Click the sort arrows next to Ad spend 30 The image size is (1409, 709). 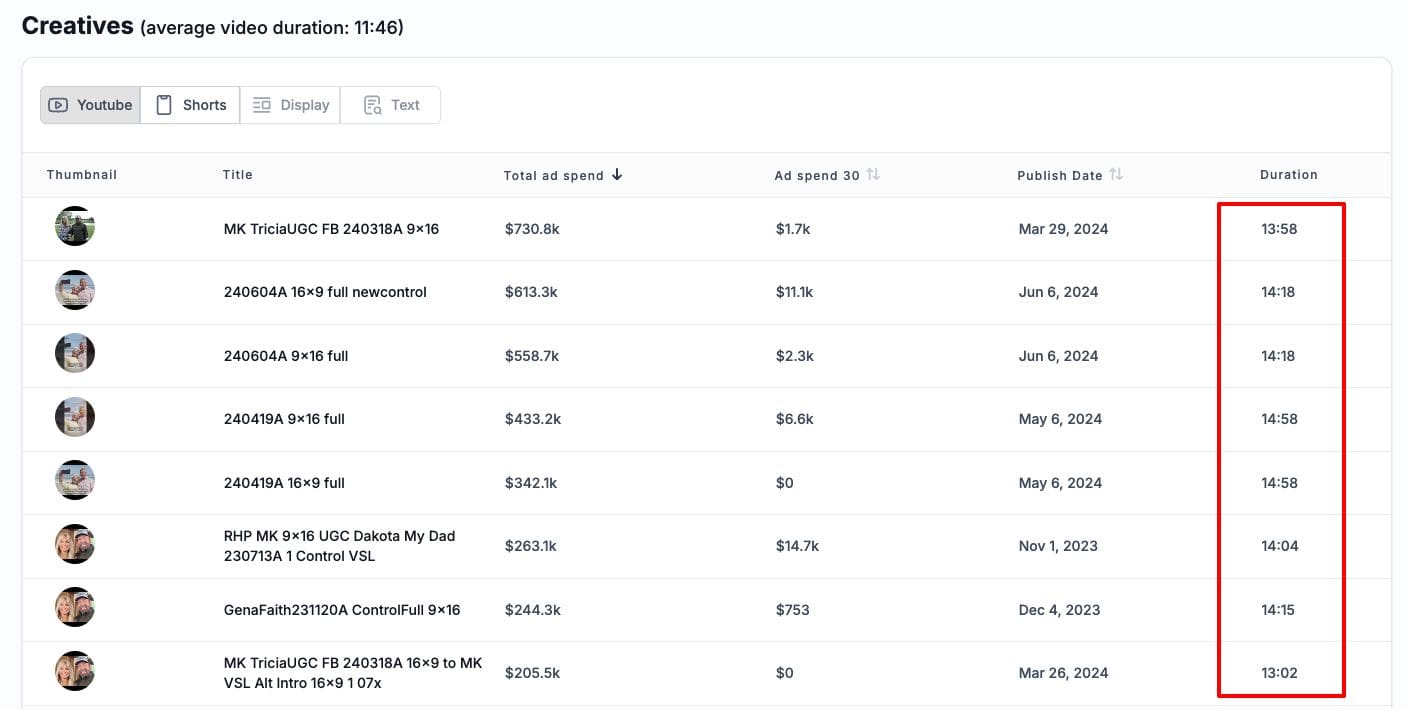pyautogui.click(x=872, y=174)
